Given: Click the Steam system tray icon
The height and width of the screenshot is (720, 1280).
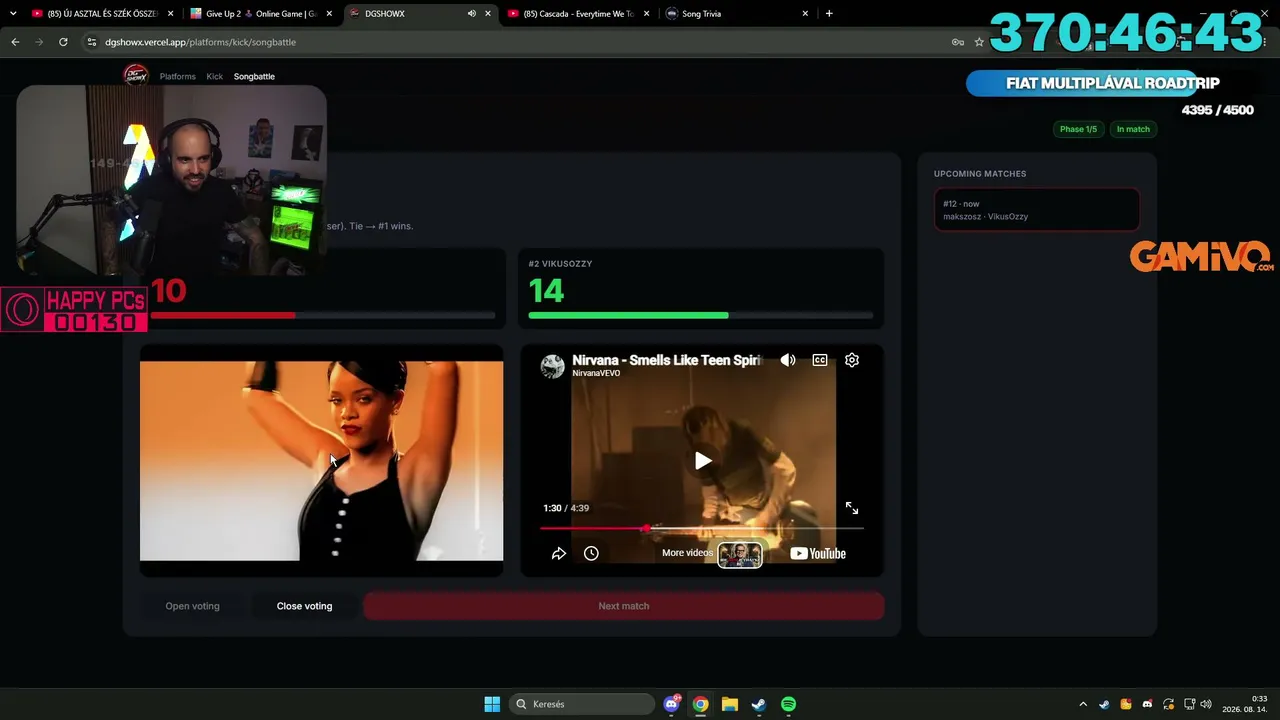Looking at the screenshot, I should [1104, 704].
